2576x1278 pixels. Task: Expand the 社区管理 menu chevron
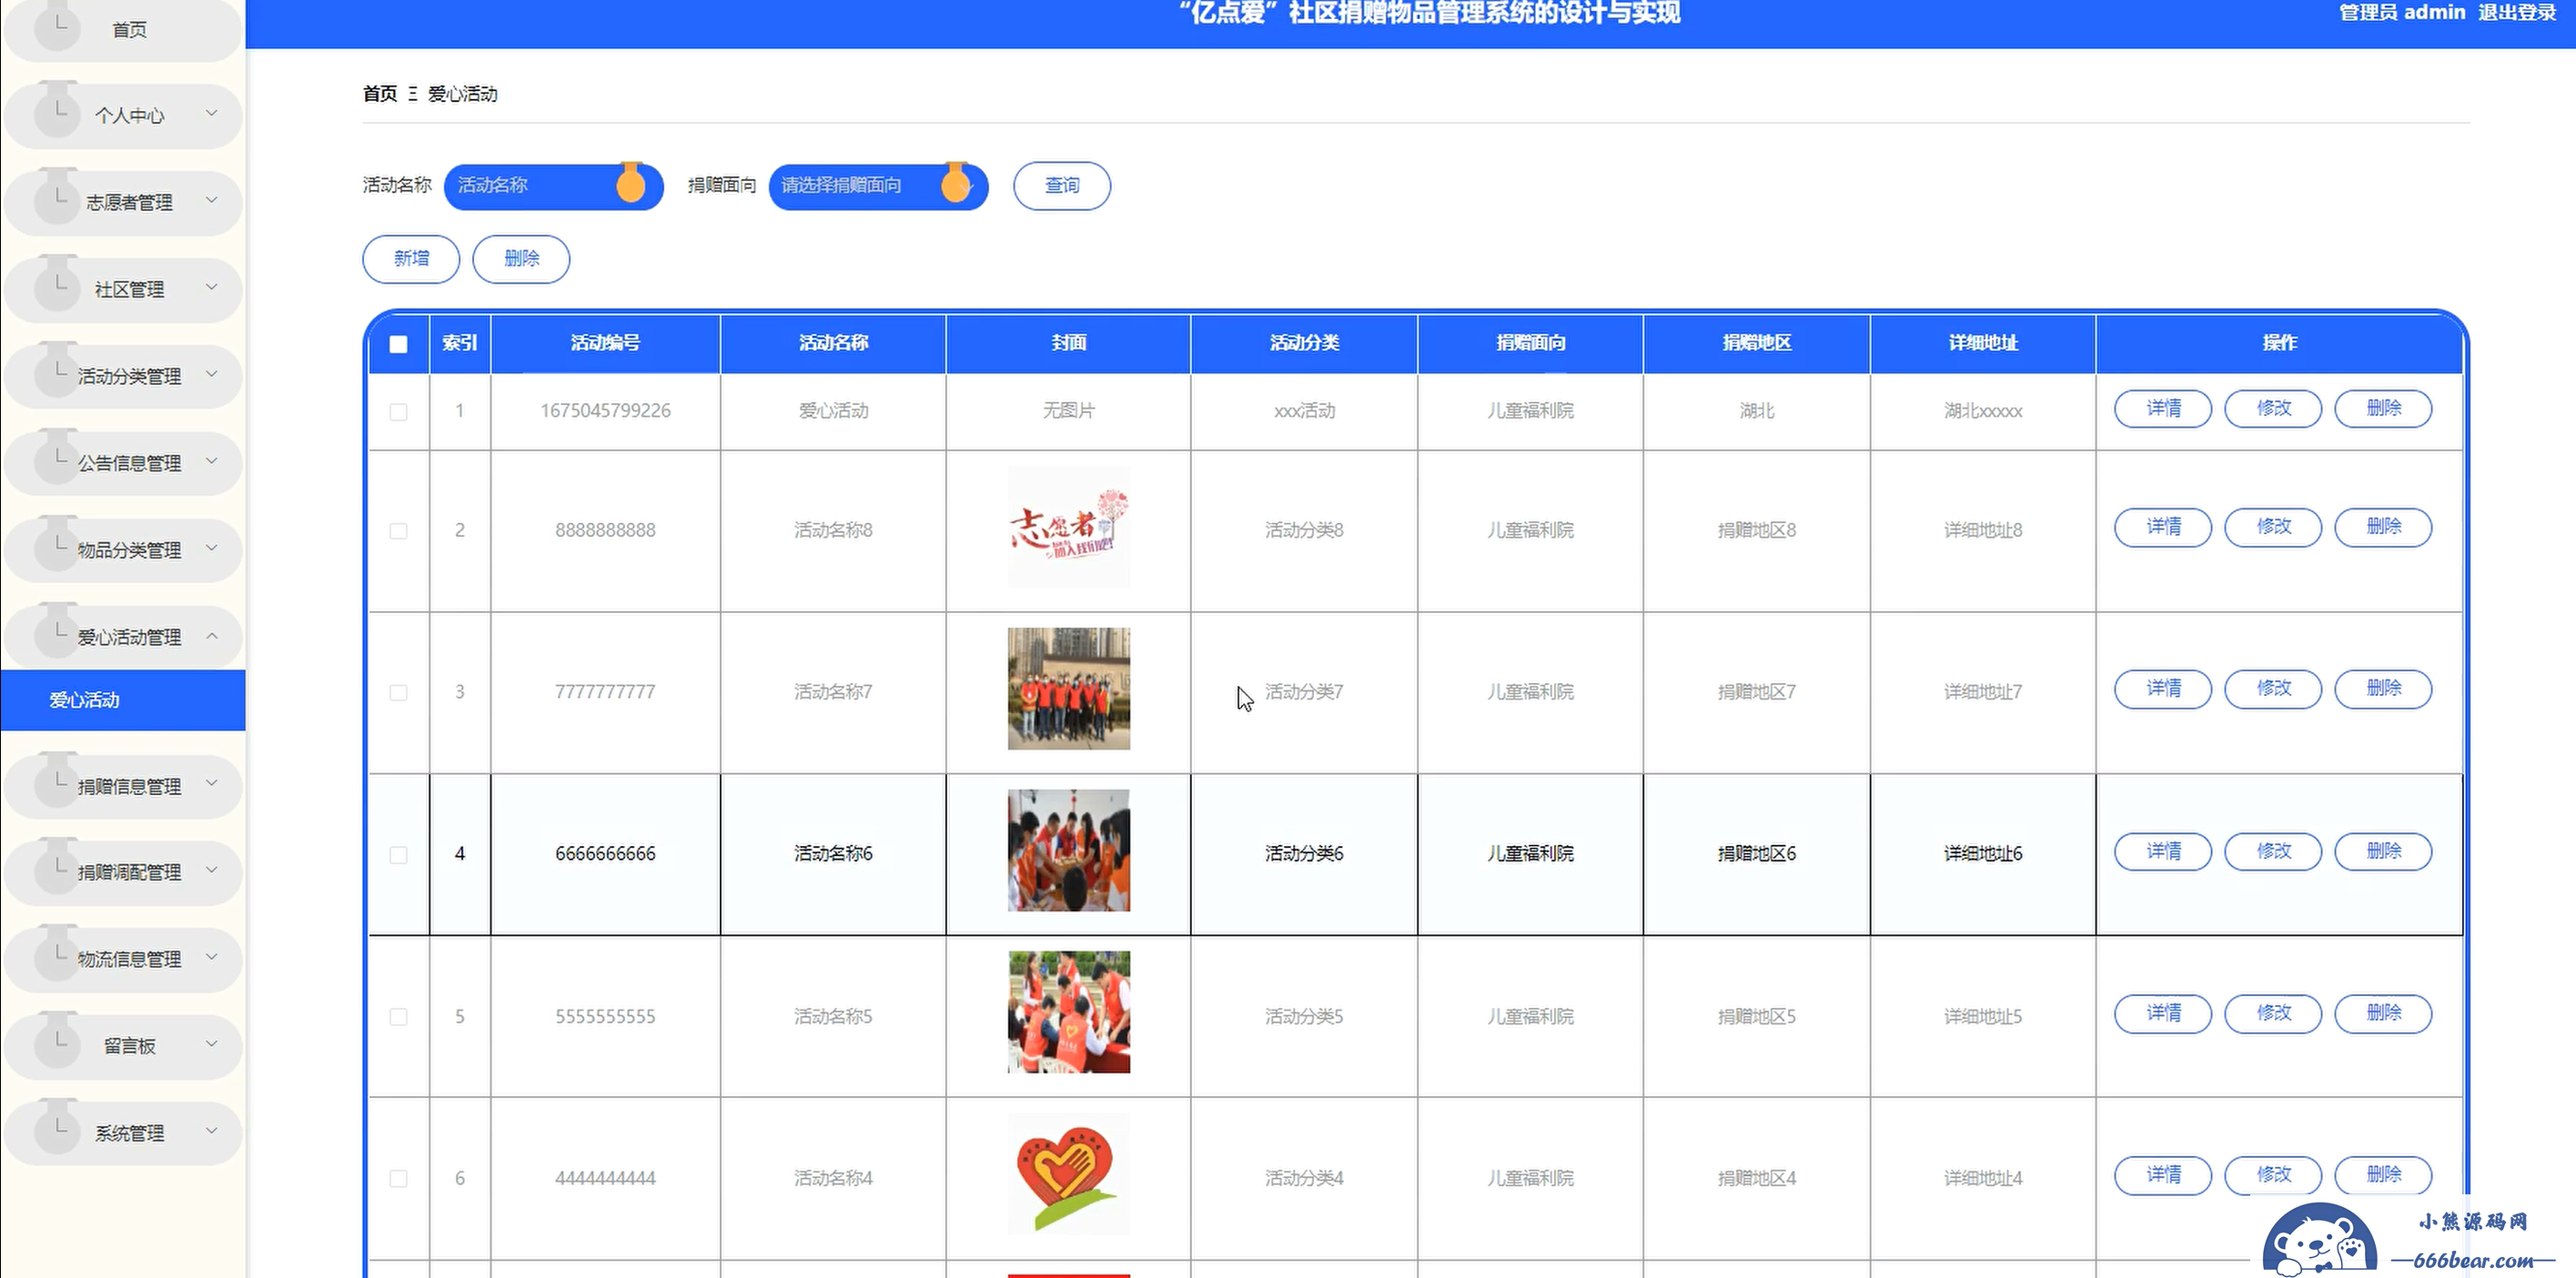pos(212,287)
